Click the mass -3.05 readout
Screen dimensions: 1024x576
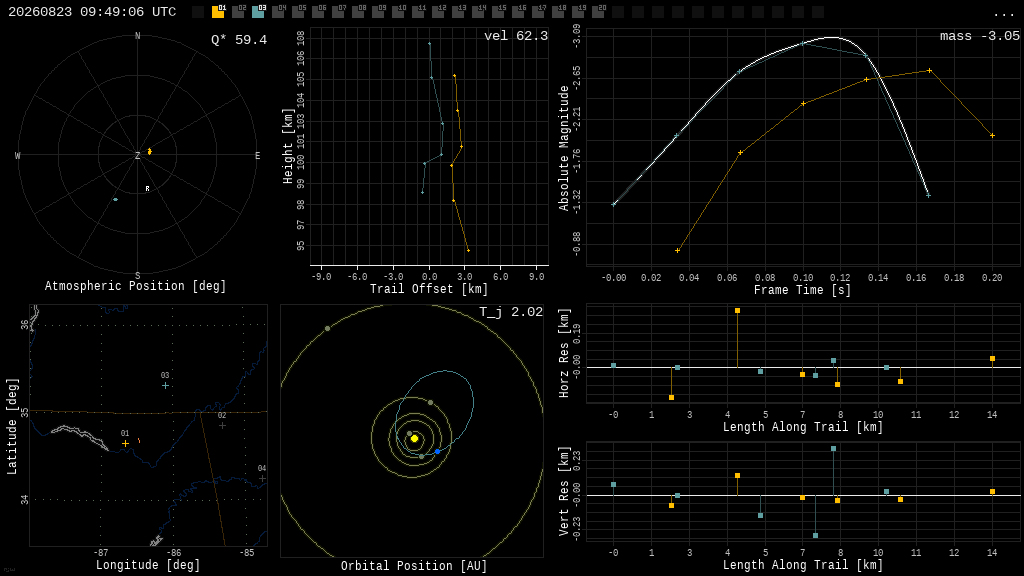click(x=980, y=36)
